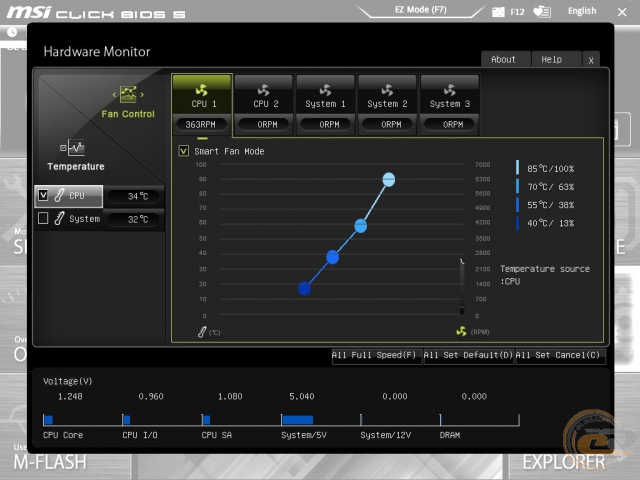Click the CPU SA voltage bar
This screenshot has height=480, width=640.
(x=206, y=420)
